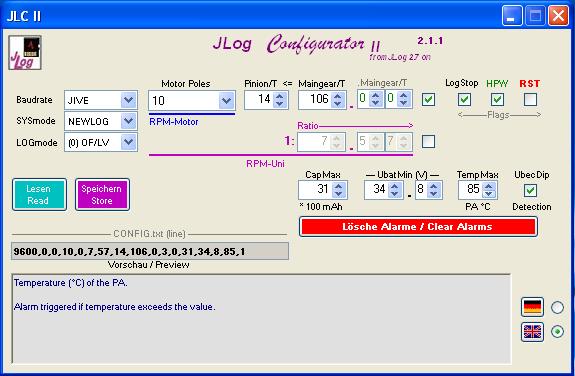575x376 pixels.
Task: Enable the RST flag checkbox
Action: pos(530,99)
